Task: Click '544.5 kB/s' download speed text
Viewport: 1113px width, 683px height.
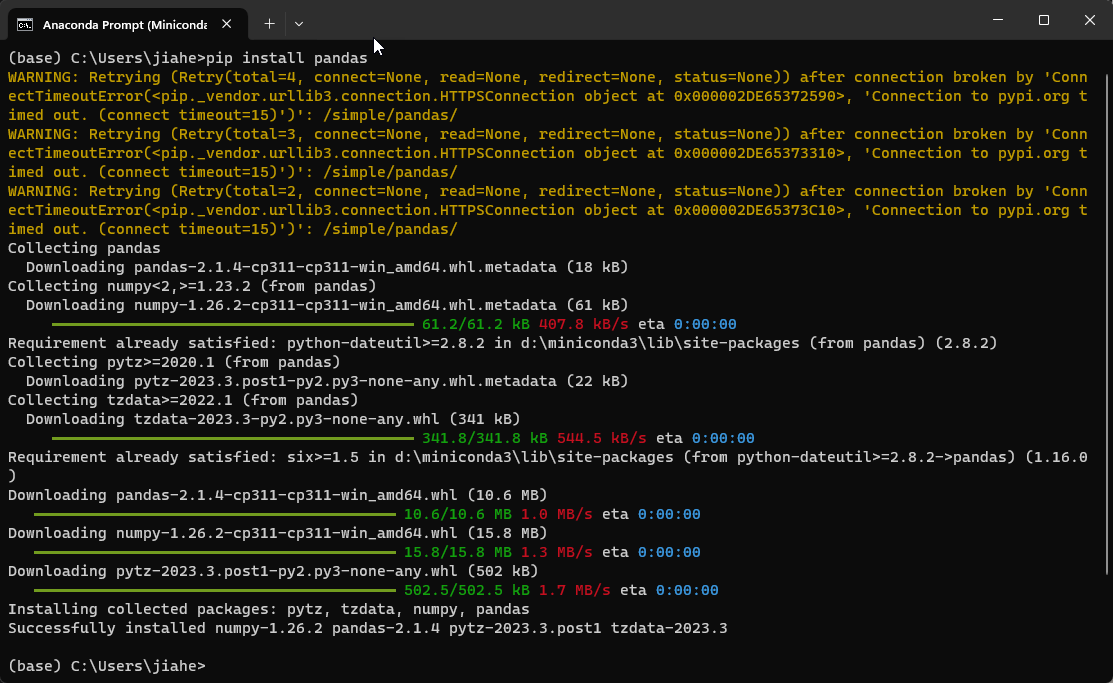Action: 601,438
